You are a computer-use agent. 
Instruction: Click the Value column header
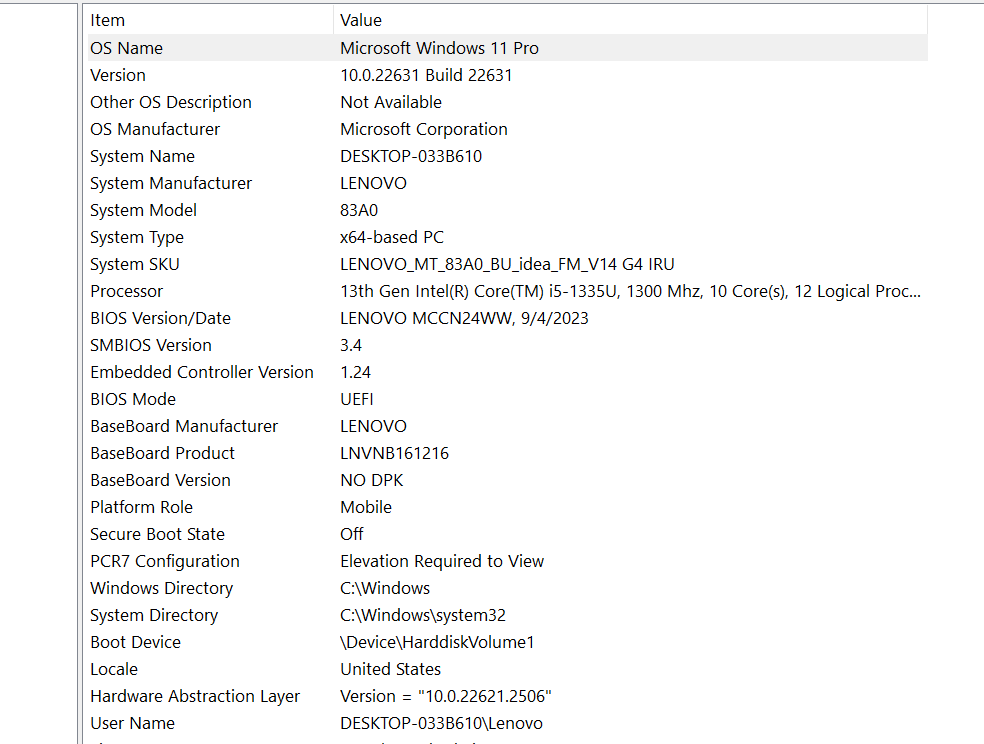click(x=361, y=20)
